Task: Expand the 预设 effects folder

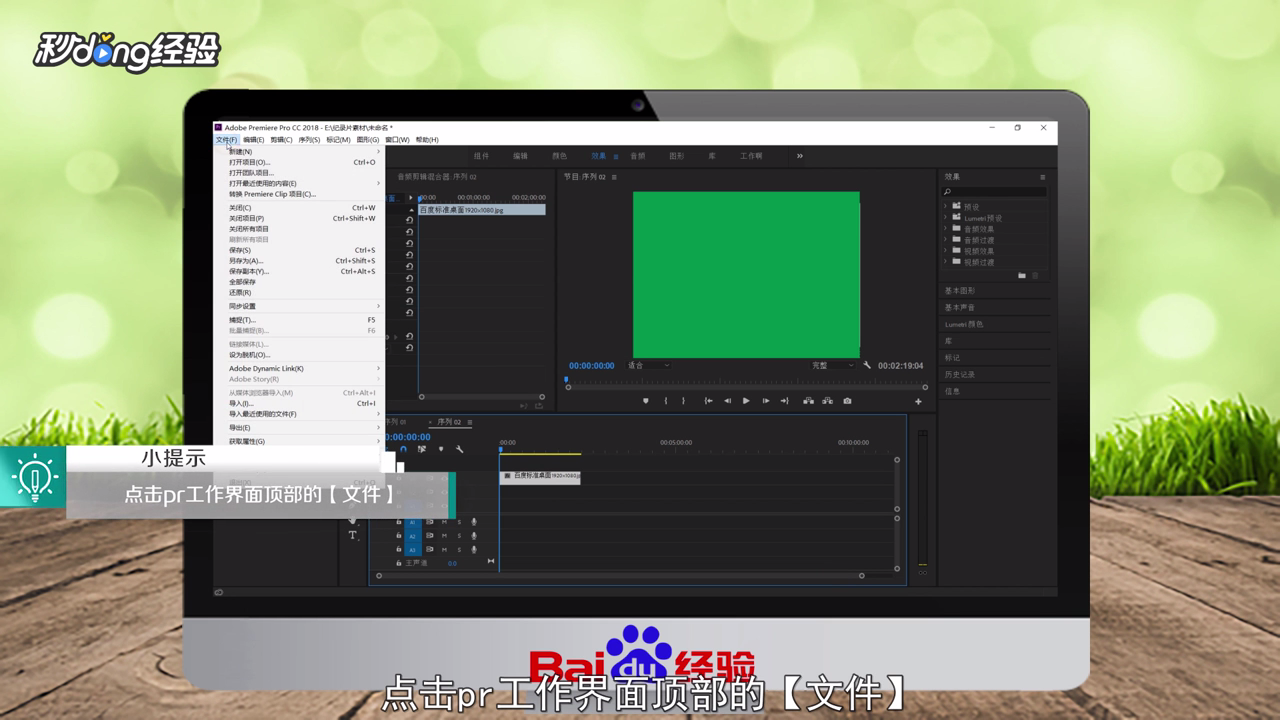Action: 945,207
